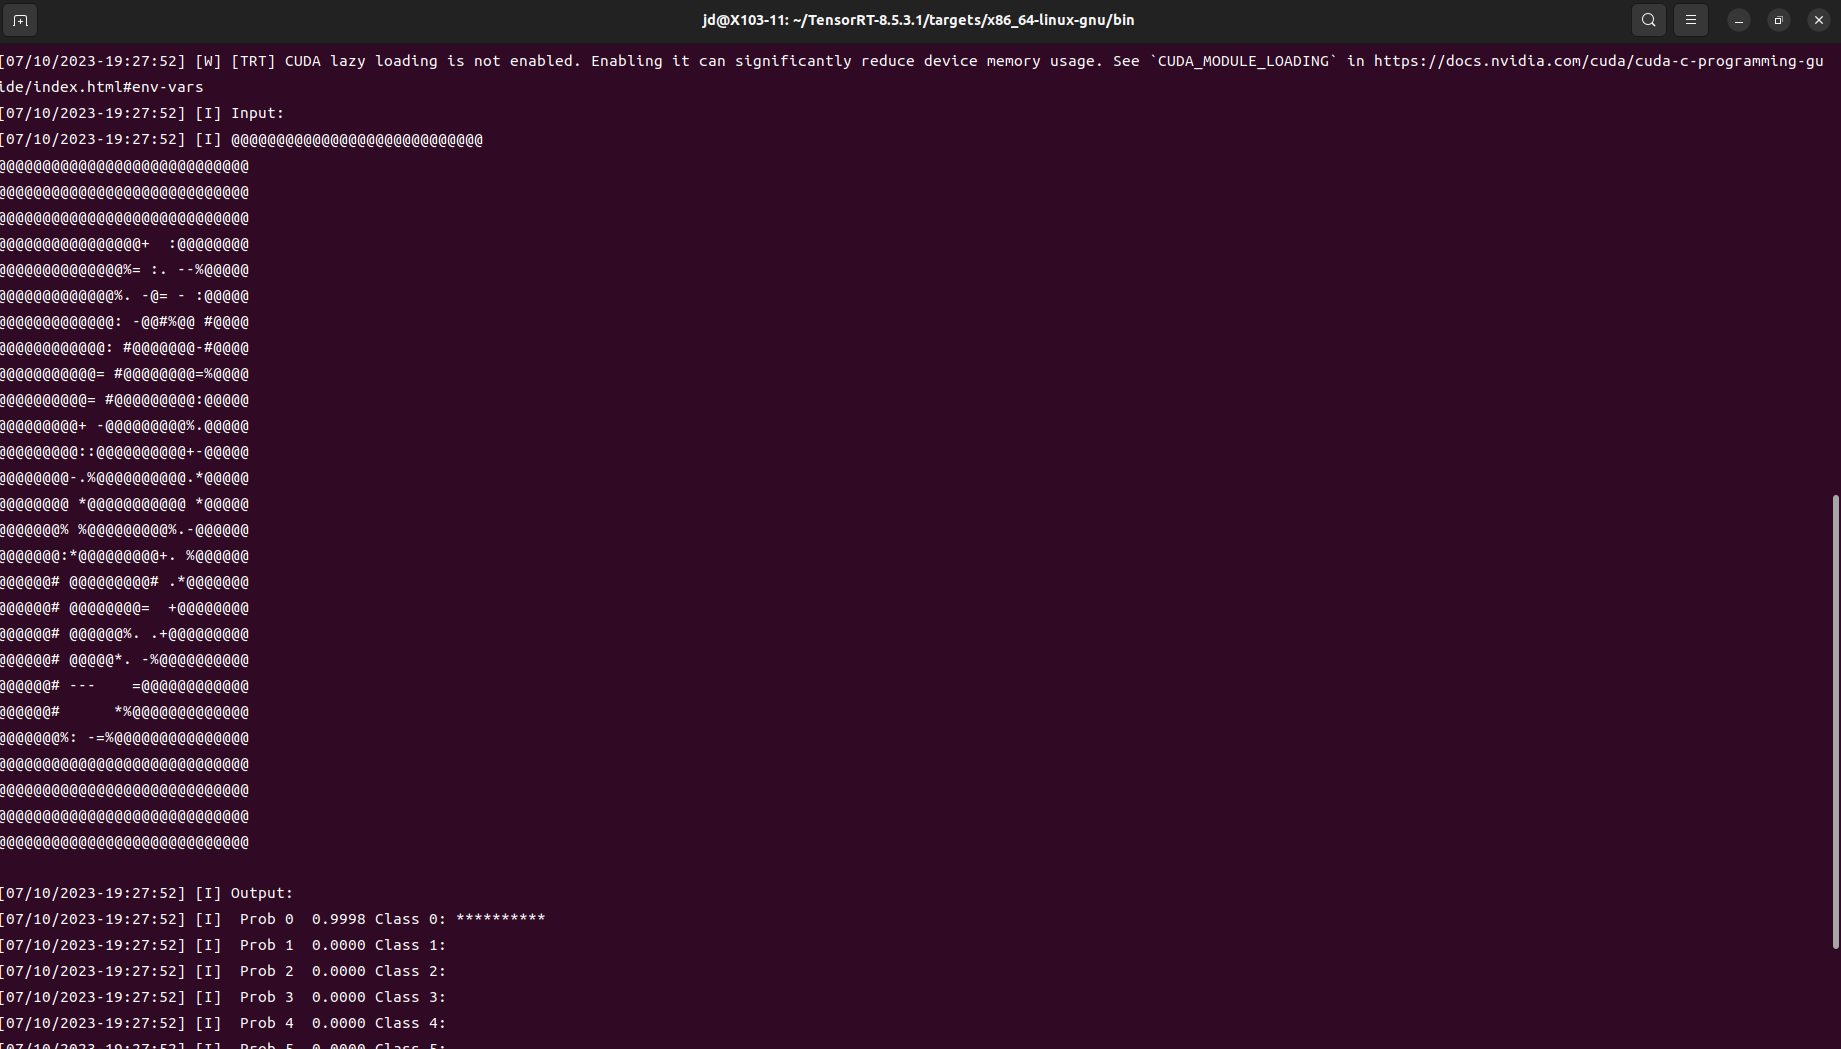Click the ASCII row ':. --%'

[125, 270]
